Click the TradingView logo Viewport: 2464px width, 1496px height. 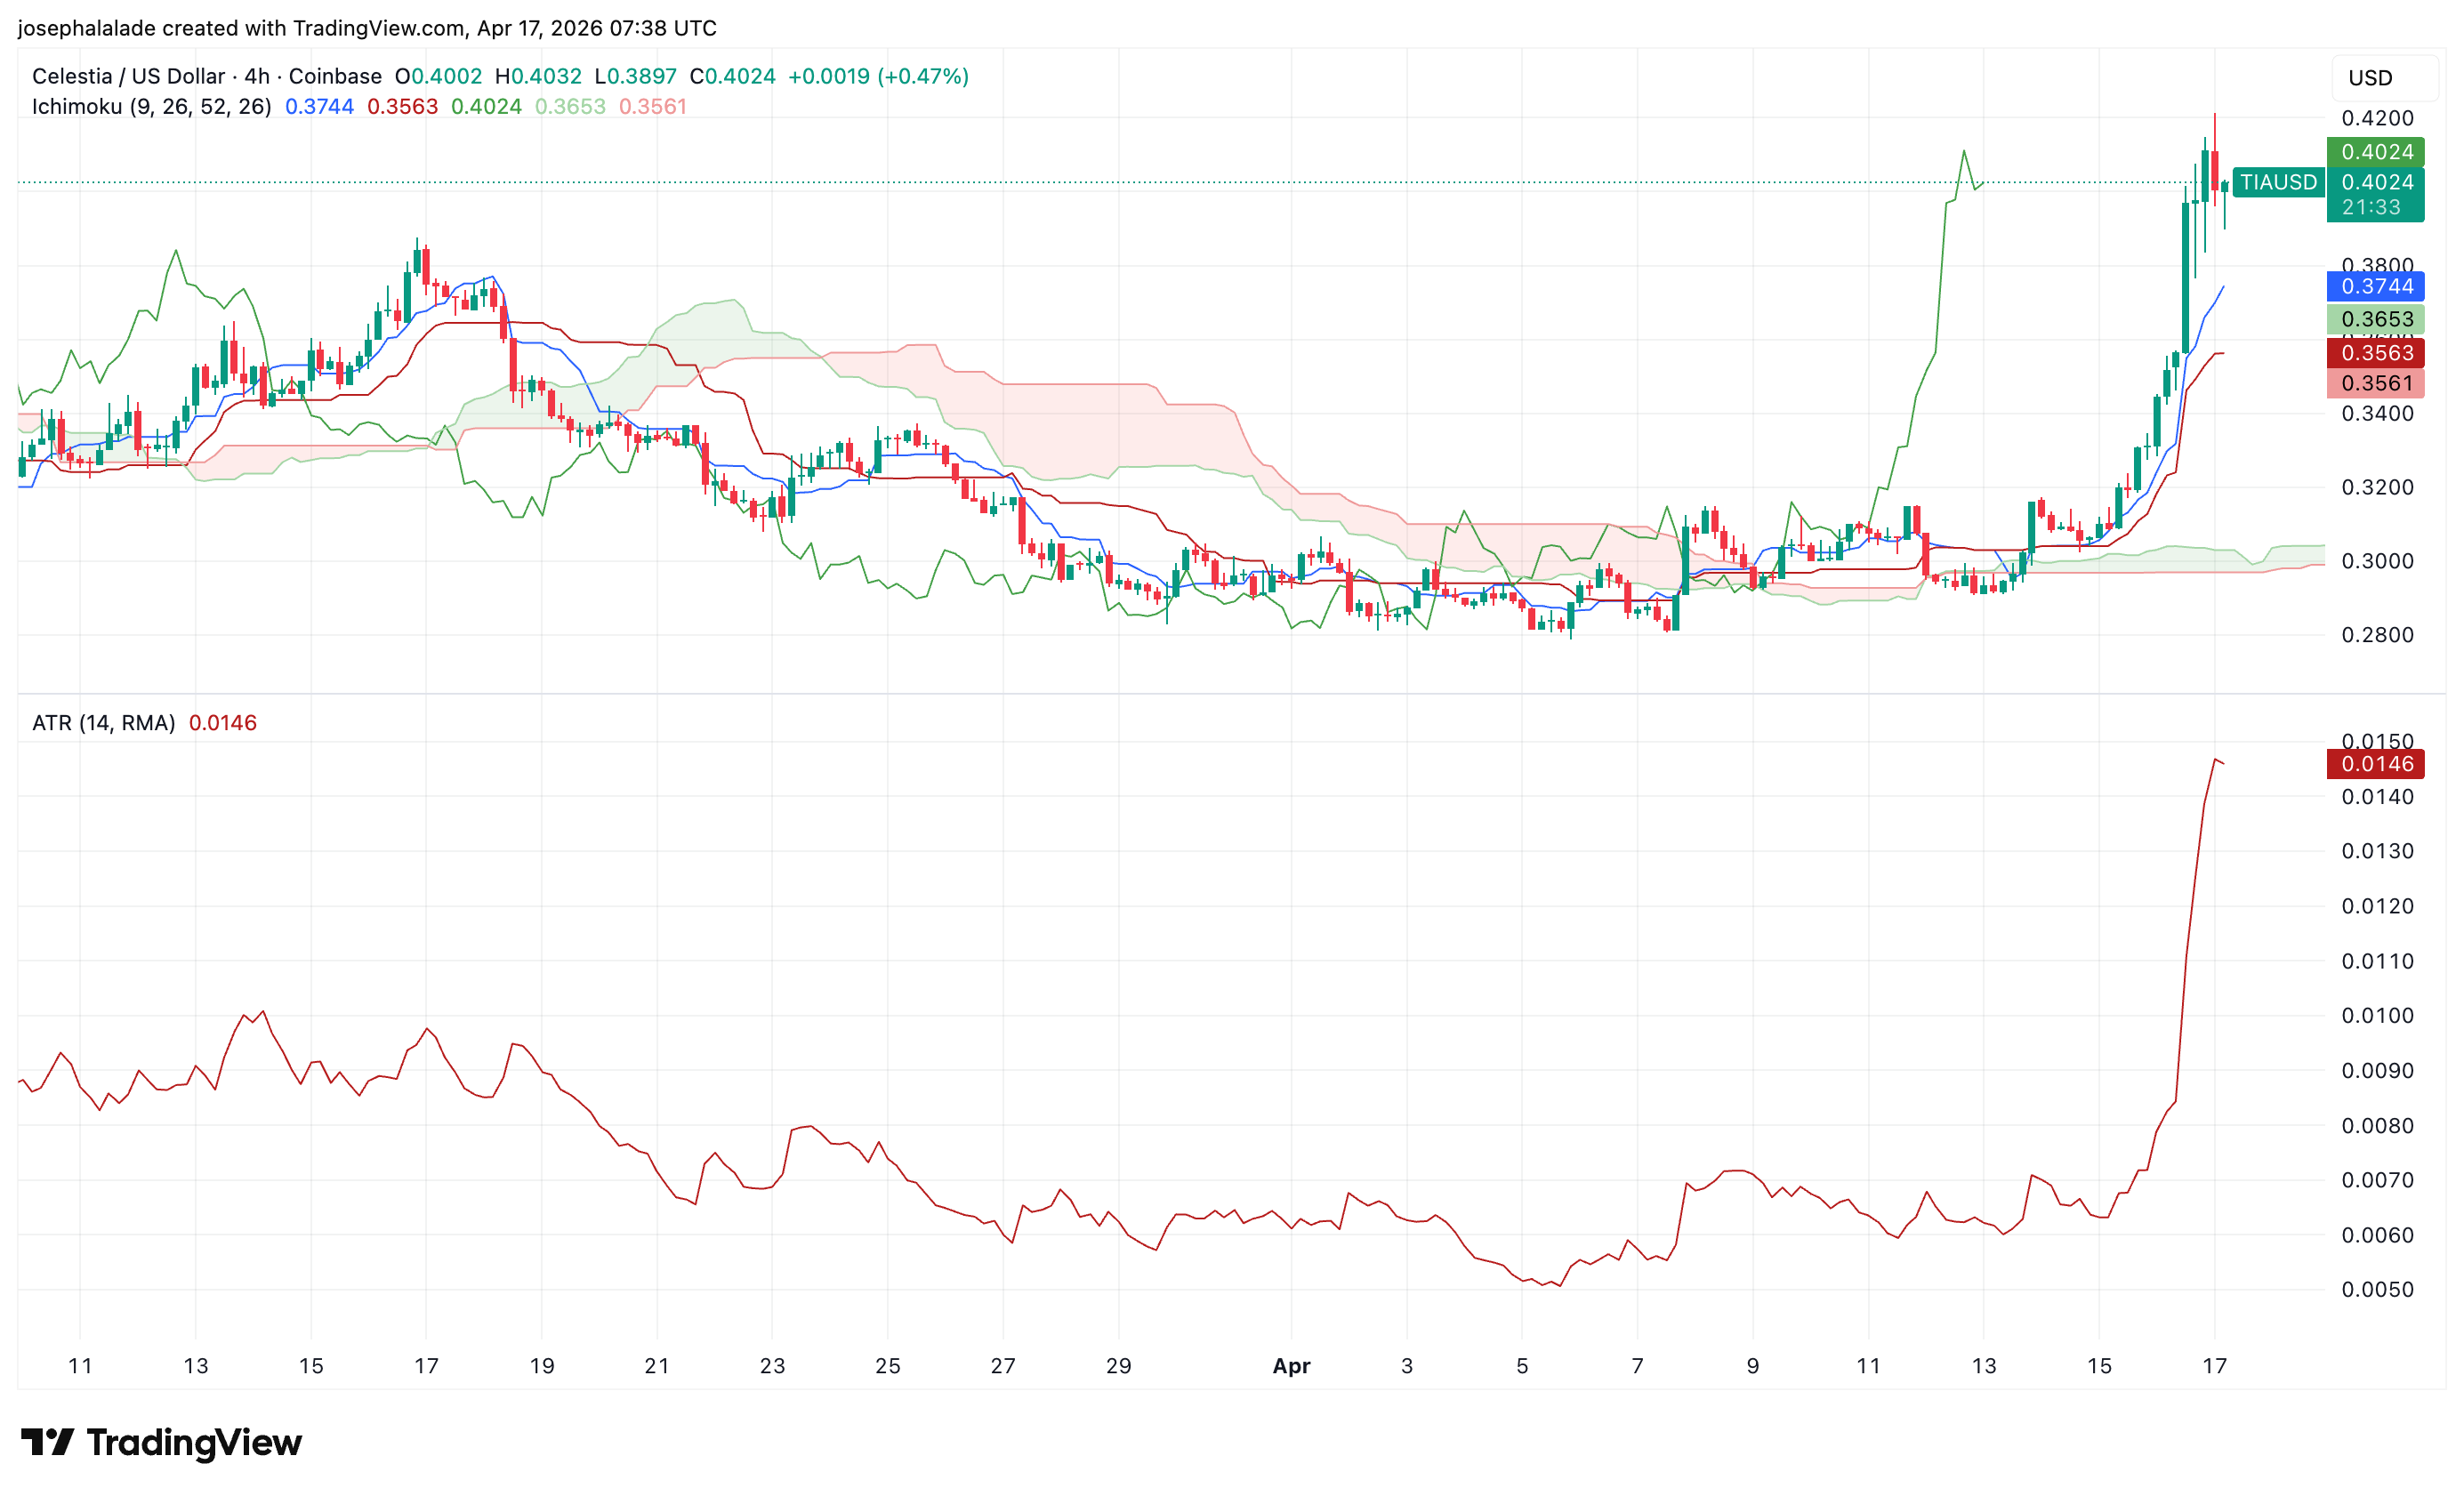161,1442
